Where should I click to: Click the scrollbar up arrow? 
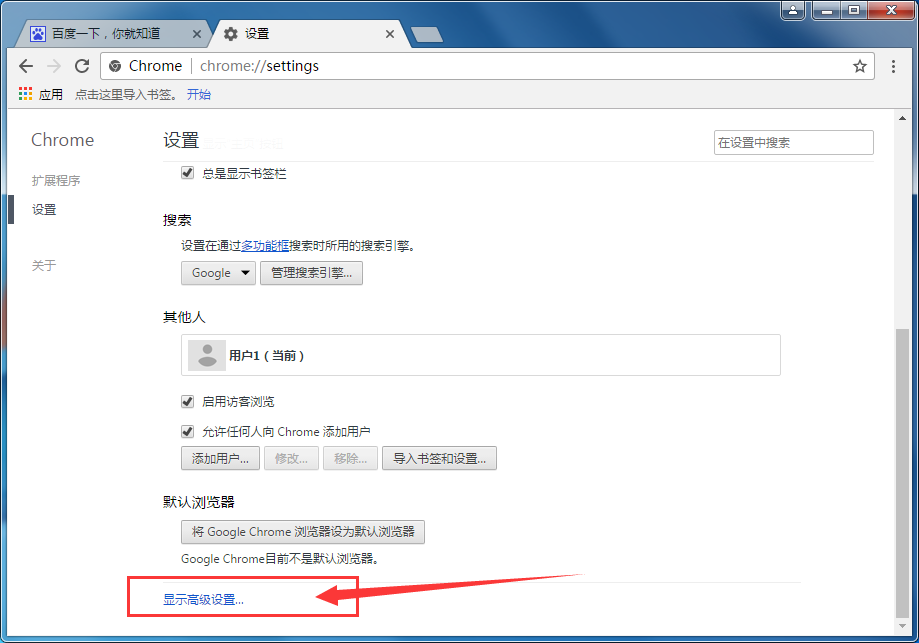pyautogui.click(x=903, y=118)
